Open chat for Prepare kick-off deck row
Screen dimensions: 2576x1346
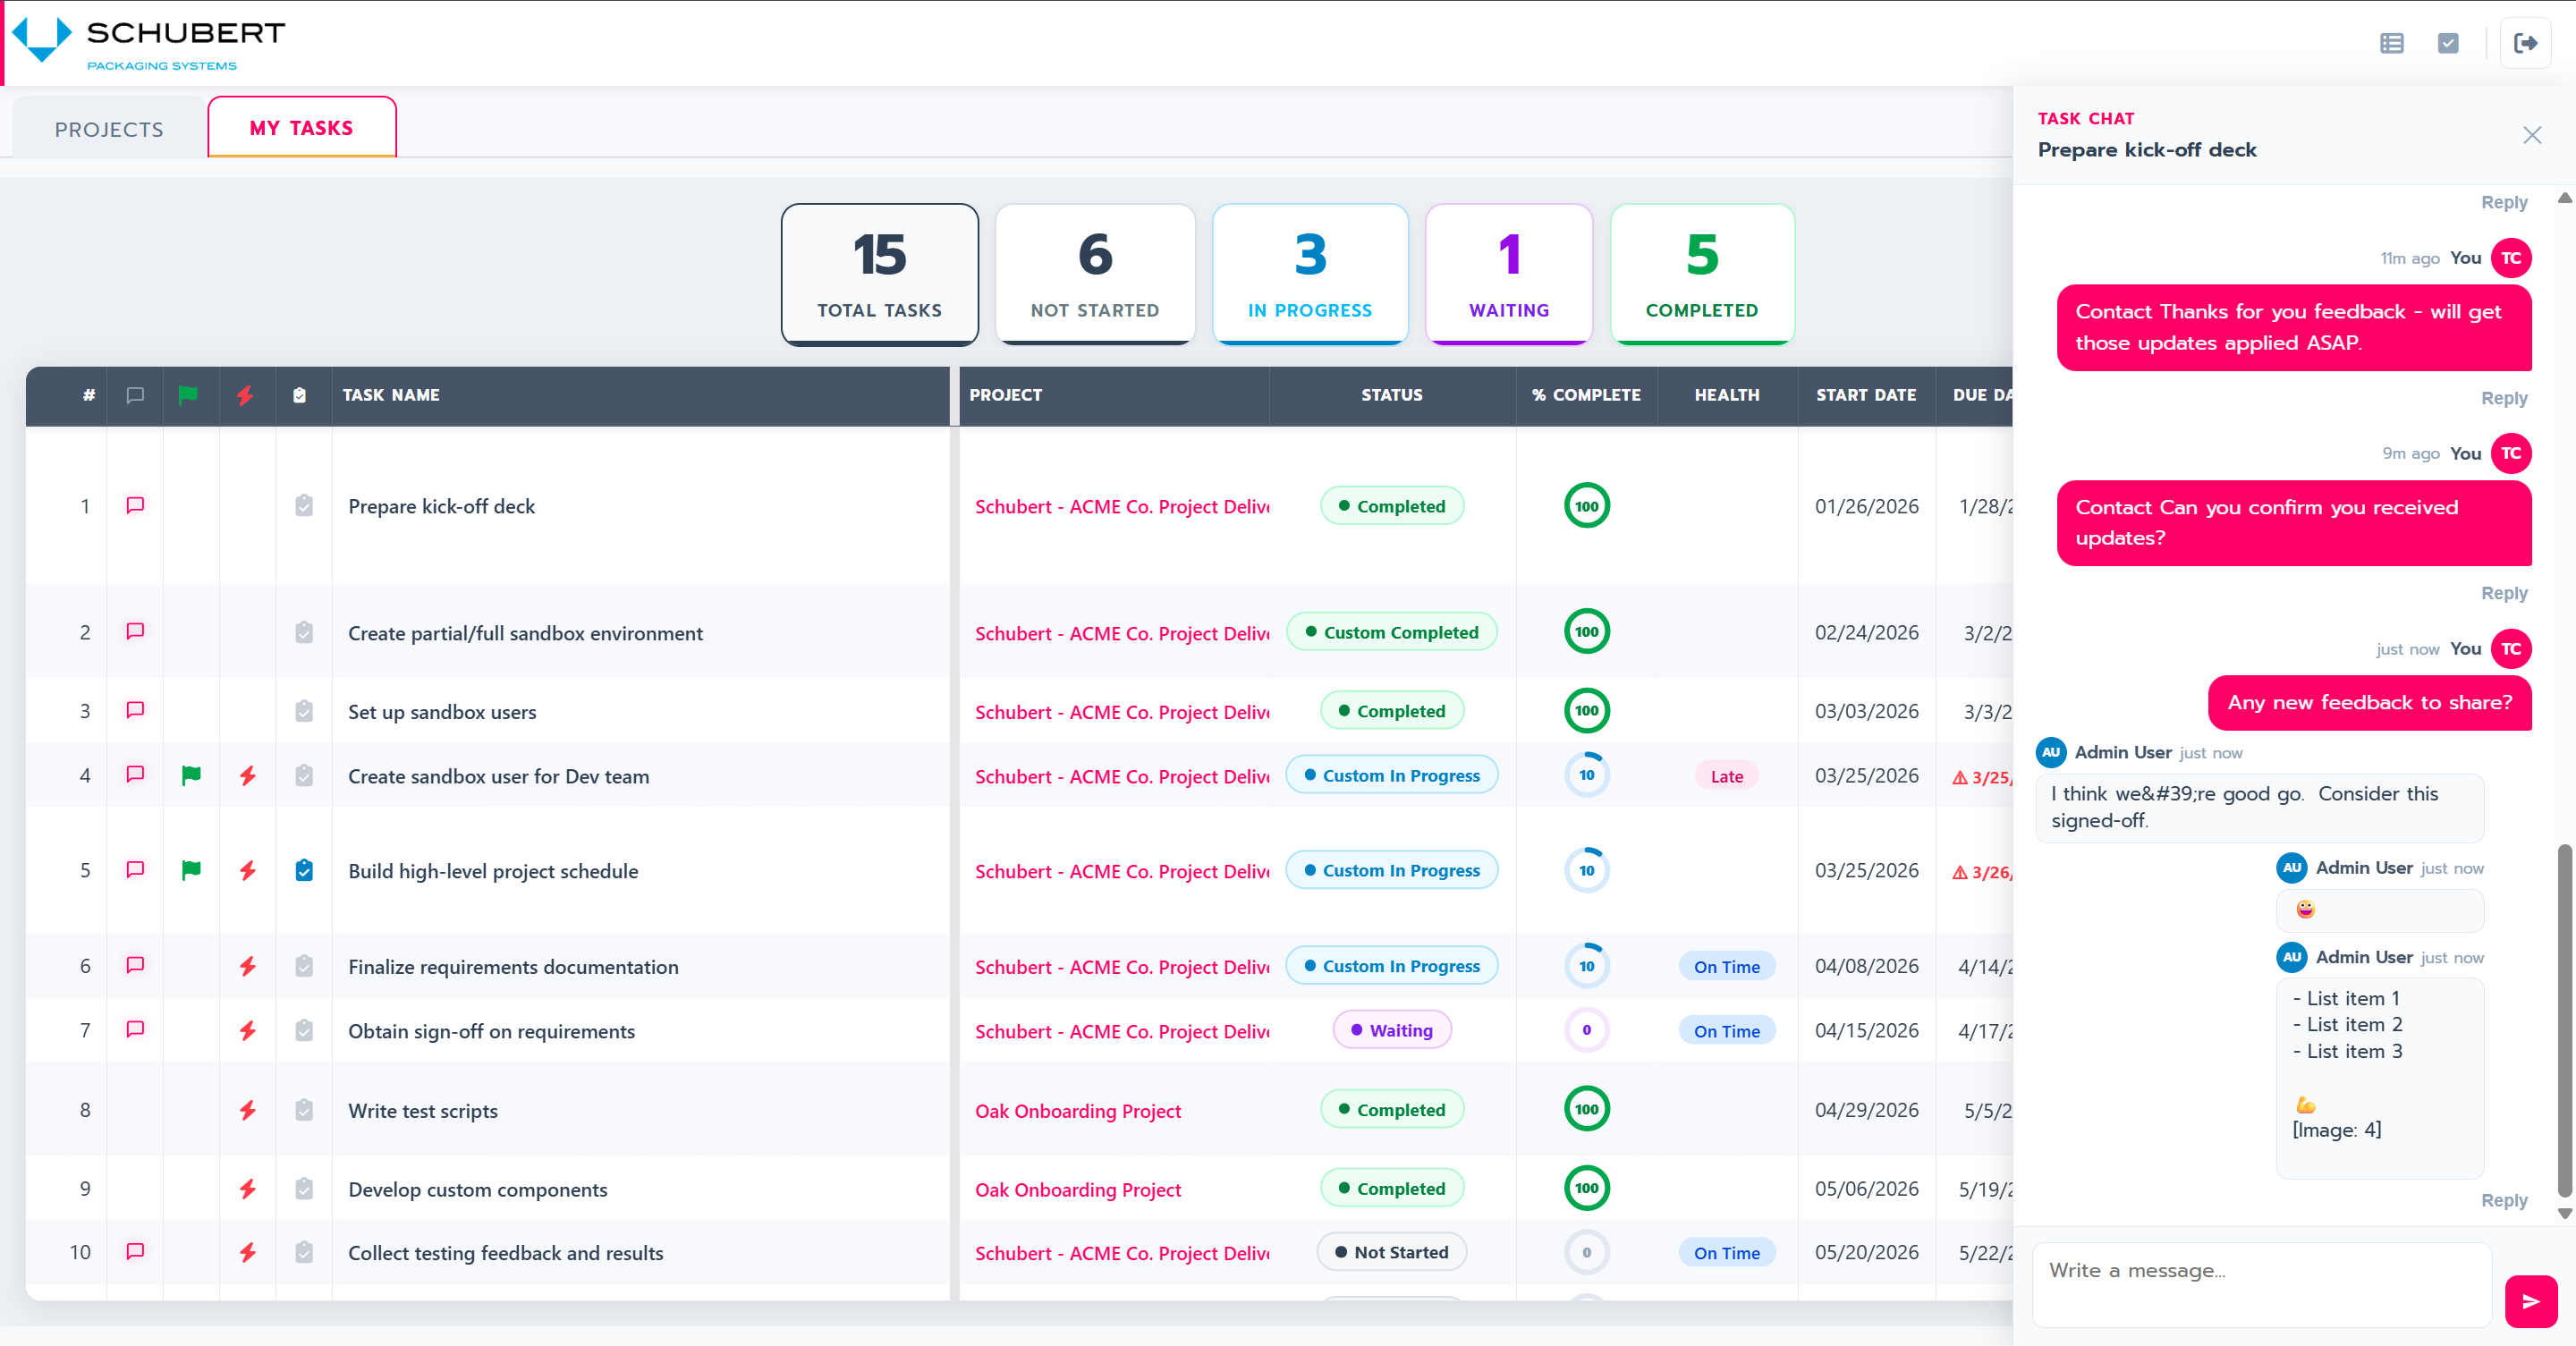tap(135, 505)
